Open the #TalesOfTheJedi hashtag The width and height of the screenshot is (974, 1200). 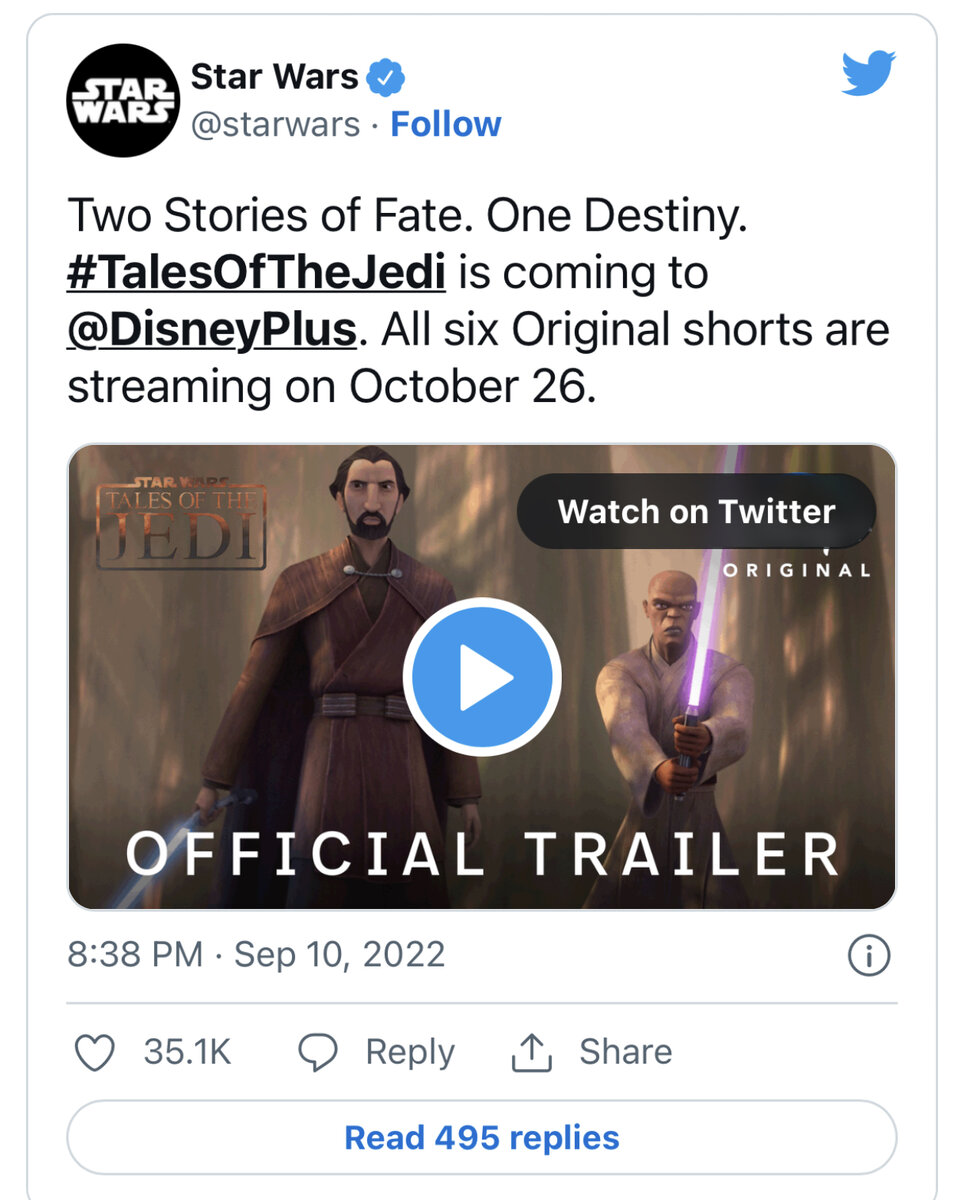point(256,273)
